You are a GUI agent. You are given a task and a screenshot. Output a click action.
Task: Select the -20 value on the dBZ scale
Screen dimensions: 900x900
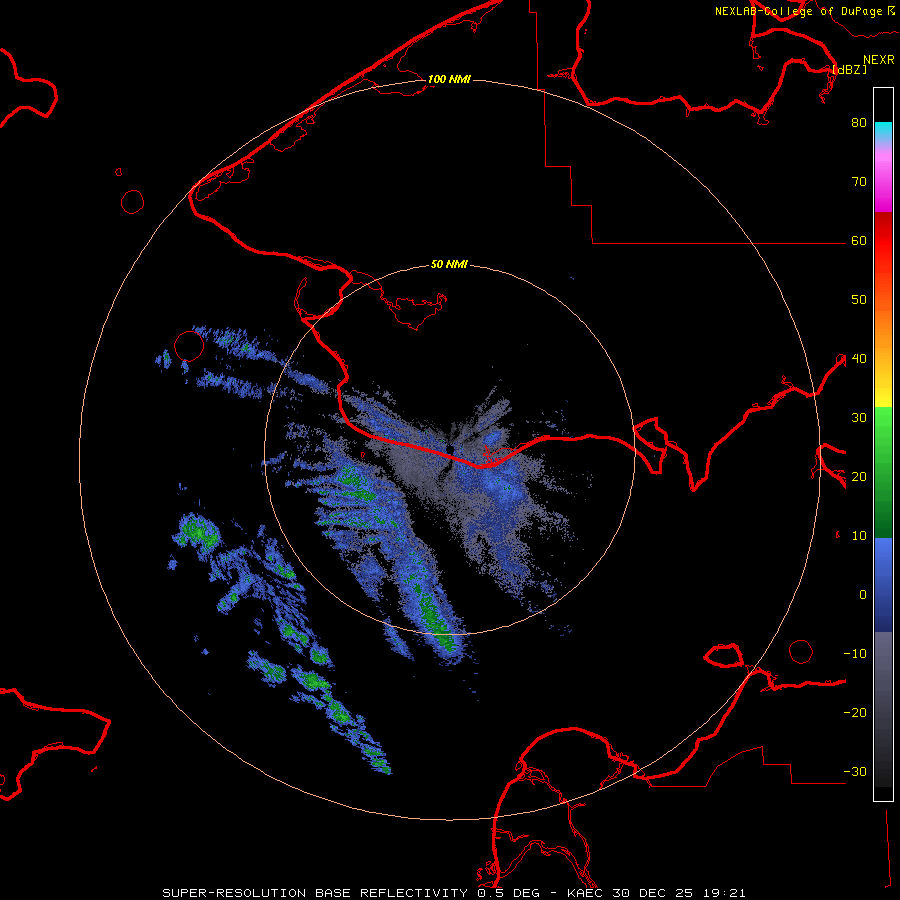855,712
